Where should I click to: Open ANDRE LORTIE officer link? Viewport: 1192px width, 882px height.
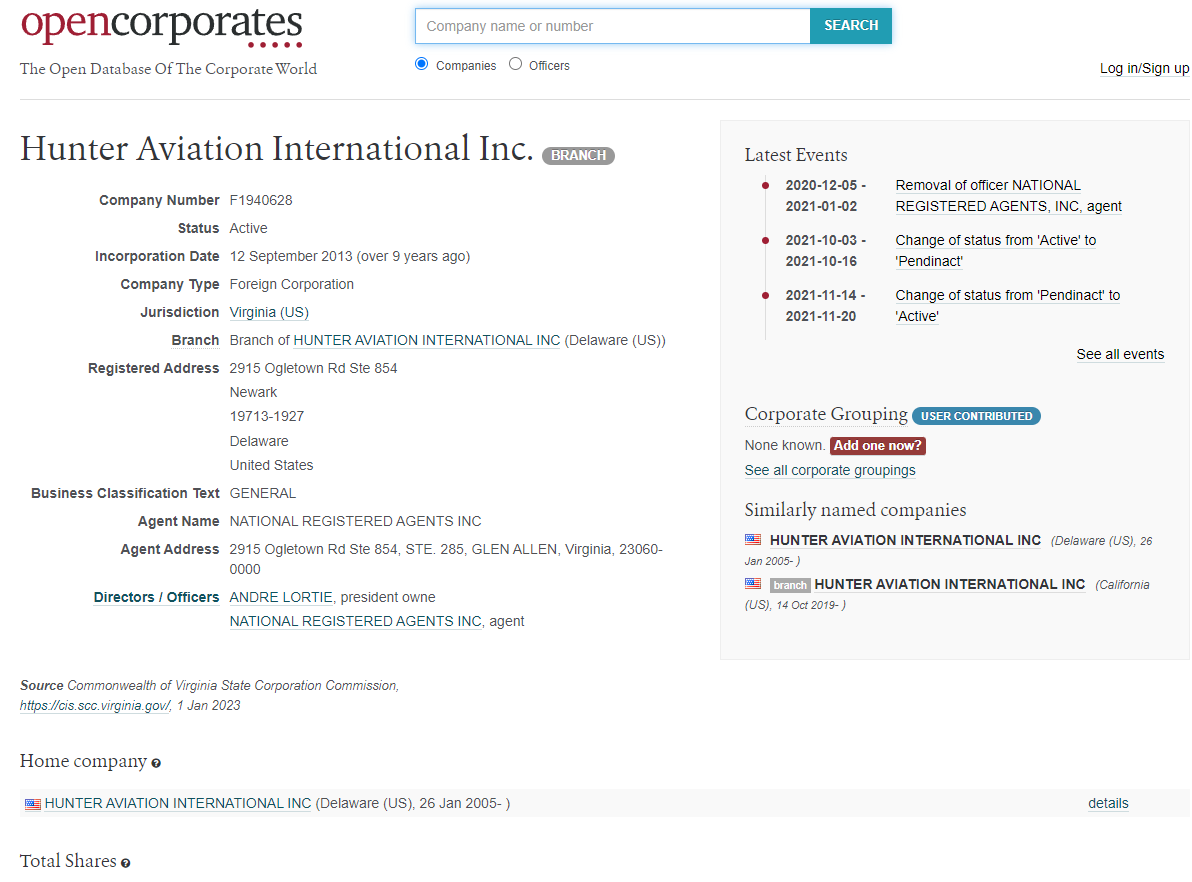point(281,598)
